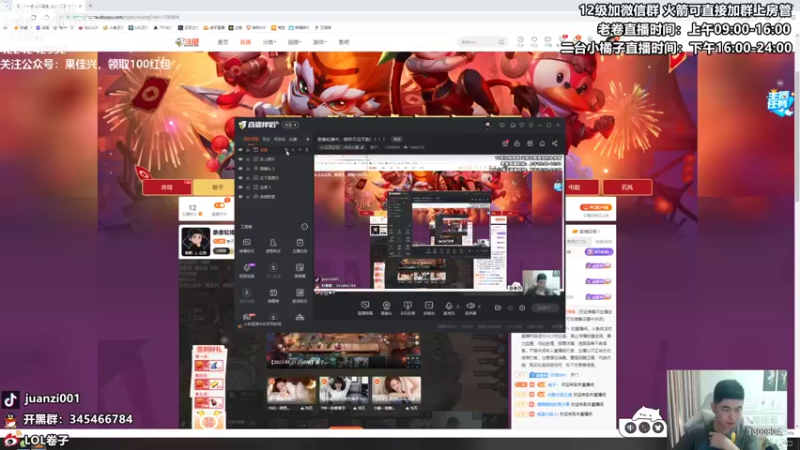This screenshot has width=800, height=450.
Task: Toggle preview eye icon in bottom bar
Action: [x=510, y=308]
